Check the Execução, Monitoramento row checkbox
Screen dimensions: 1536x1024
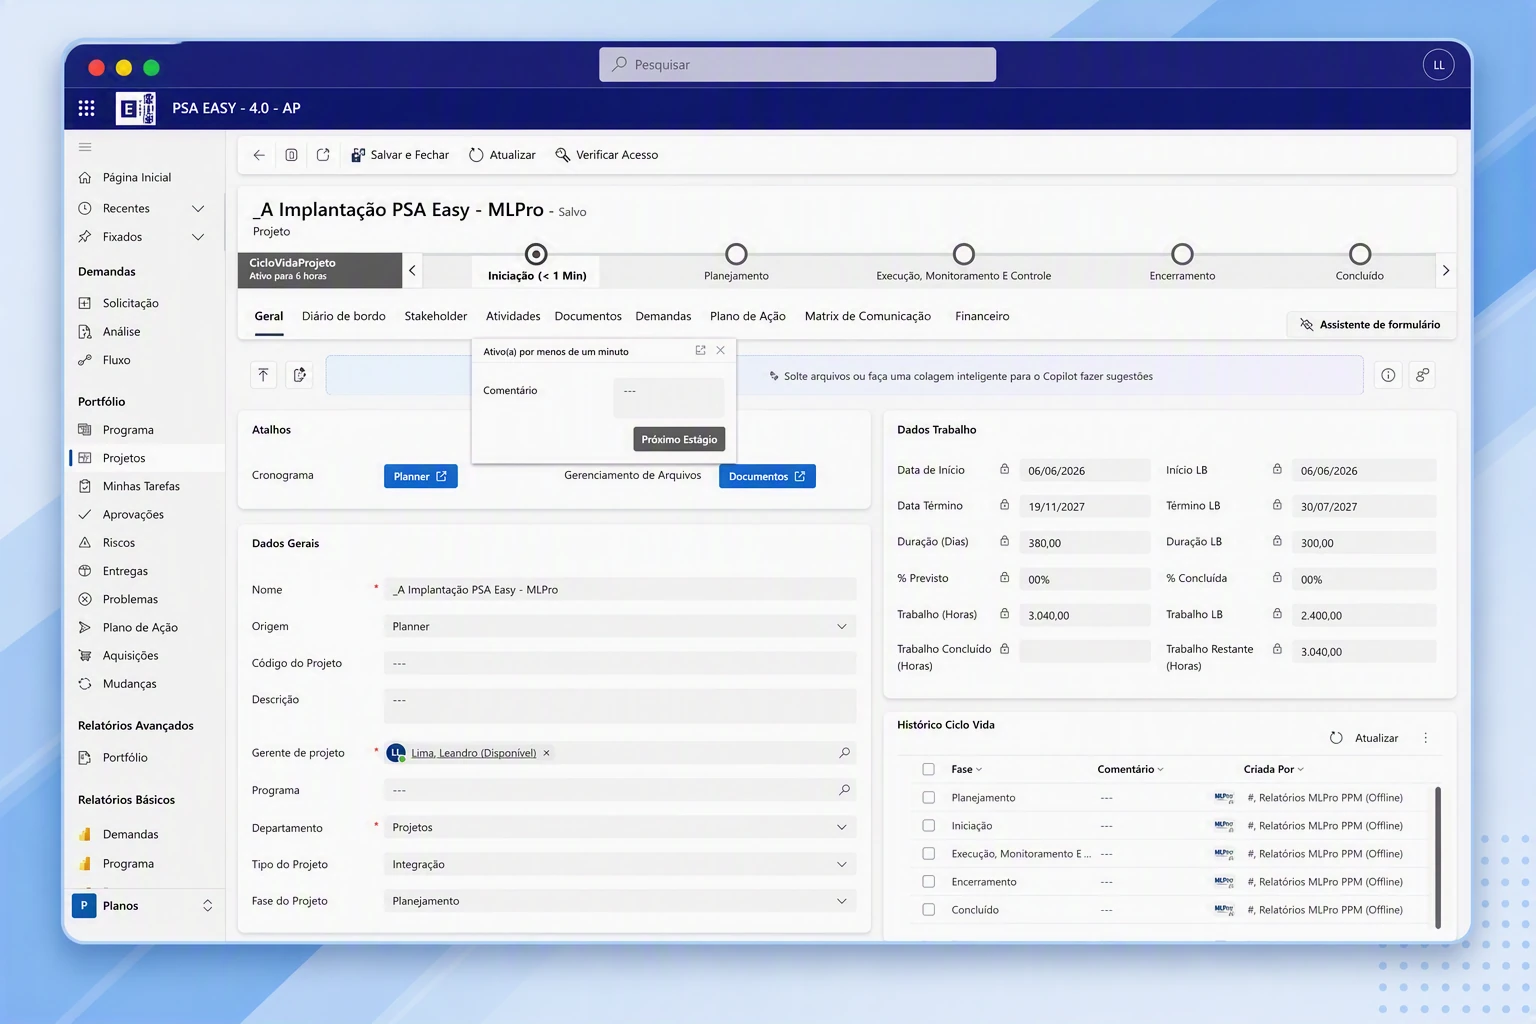(928, 854)
